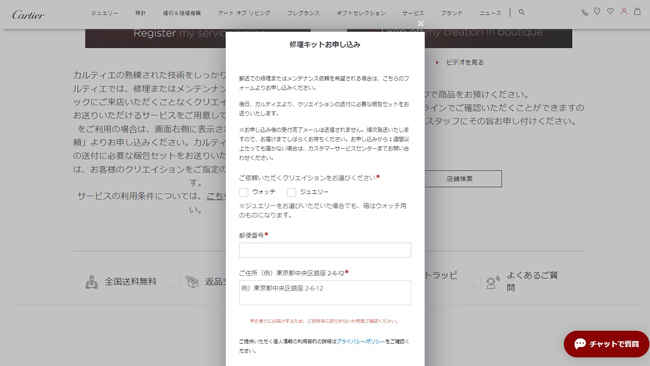The width and height of the screenshot is (650, 366).
Task: Click the よくあるご質問 person icon
Action: pos(492,282)
